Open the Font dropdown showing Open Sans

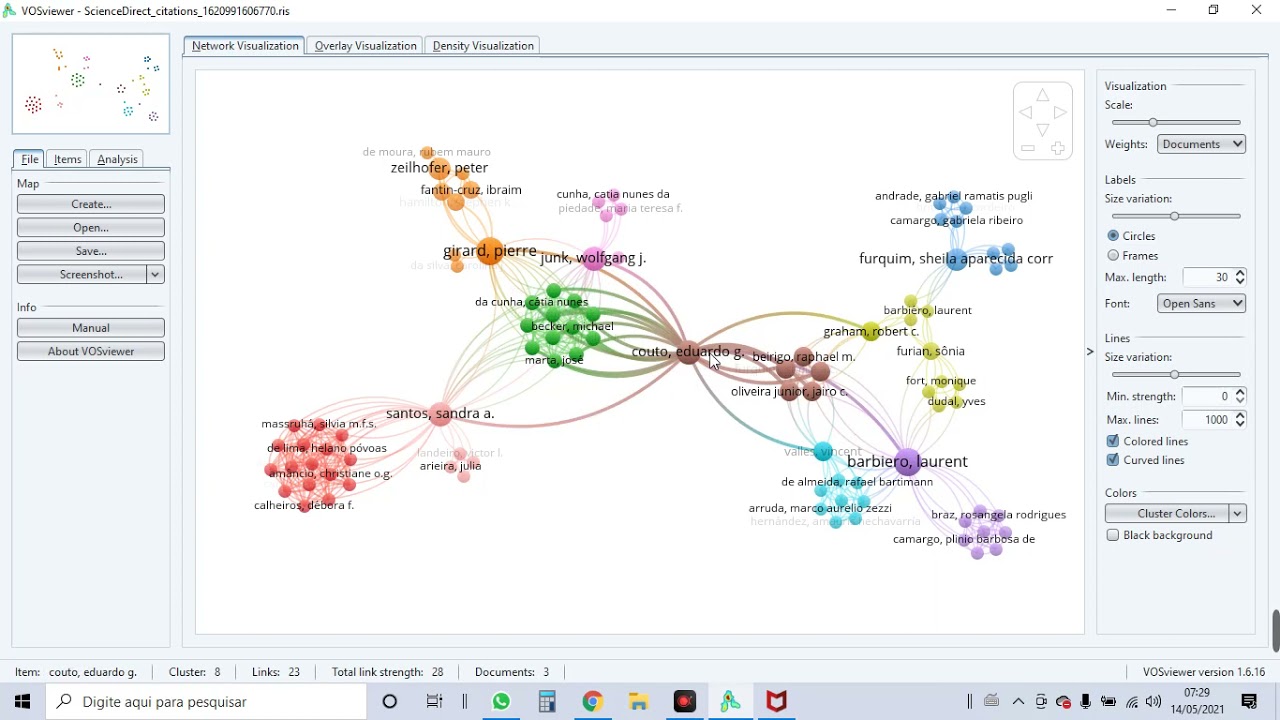click(1201, 303)
